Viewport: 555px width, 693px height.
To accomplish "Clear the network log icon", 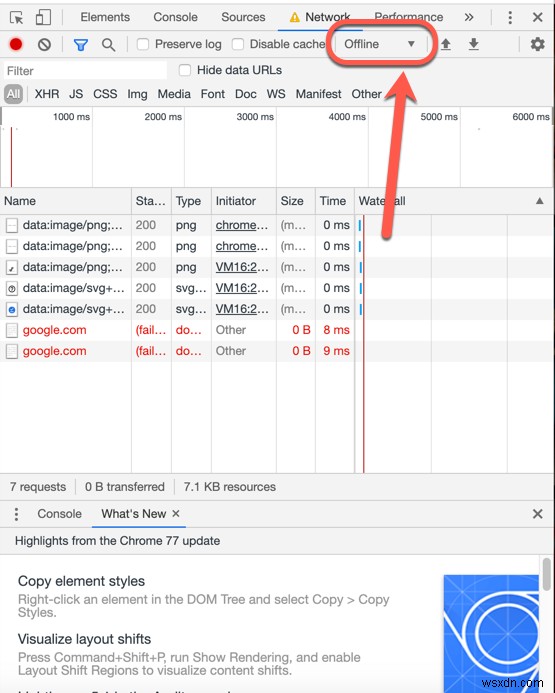I will (44, 44).
